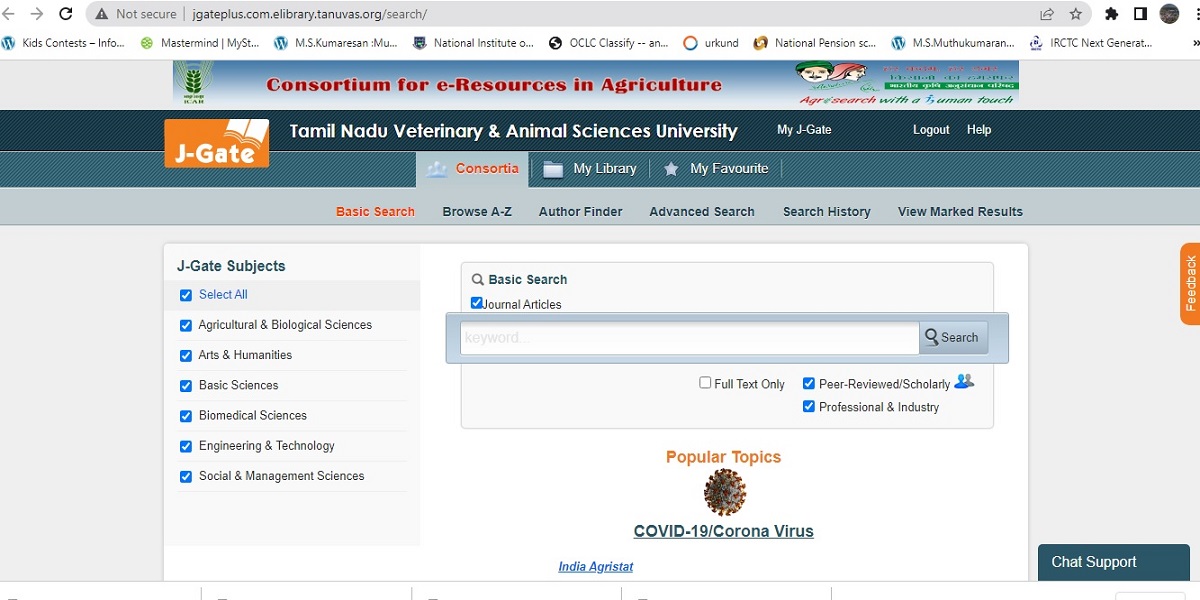Open the OCLC Classify bookmark

pyautogui.click(x=609, y=43)
